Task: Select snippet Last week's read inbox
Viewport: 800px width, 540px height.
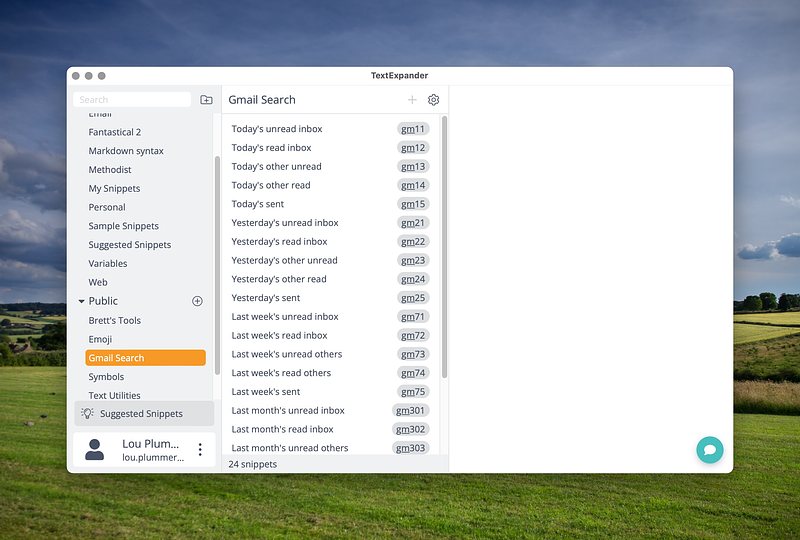Action: coord(331,335)
